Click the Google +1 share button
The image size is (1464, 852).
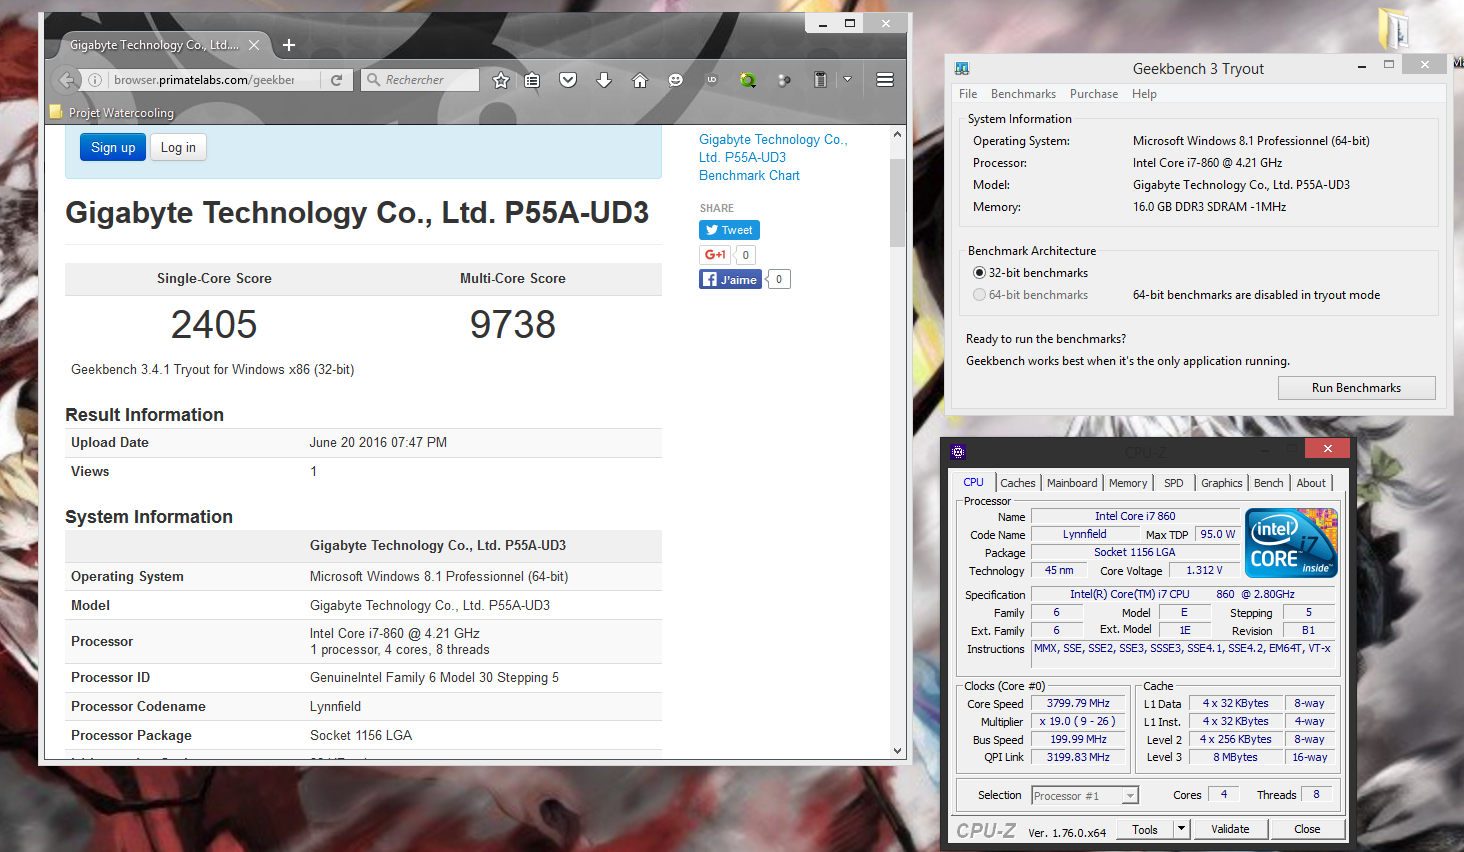[715, 255]
